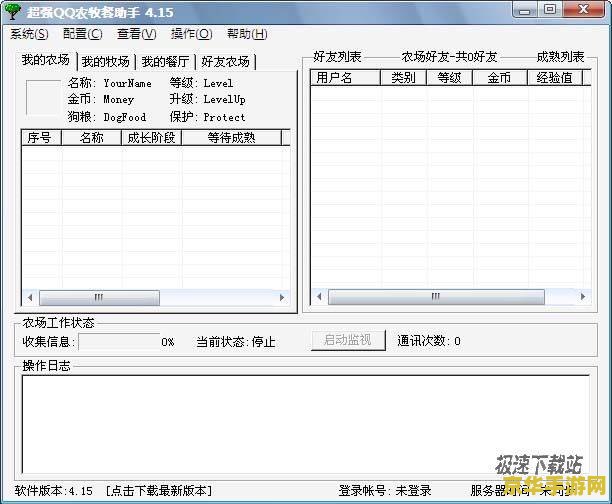Switch to the 我的农场 tab
612x504 pixels.
point(46,60)
